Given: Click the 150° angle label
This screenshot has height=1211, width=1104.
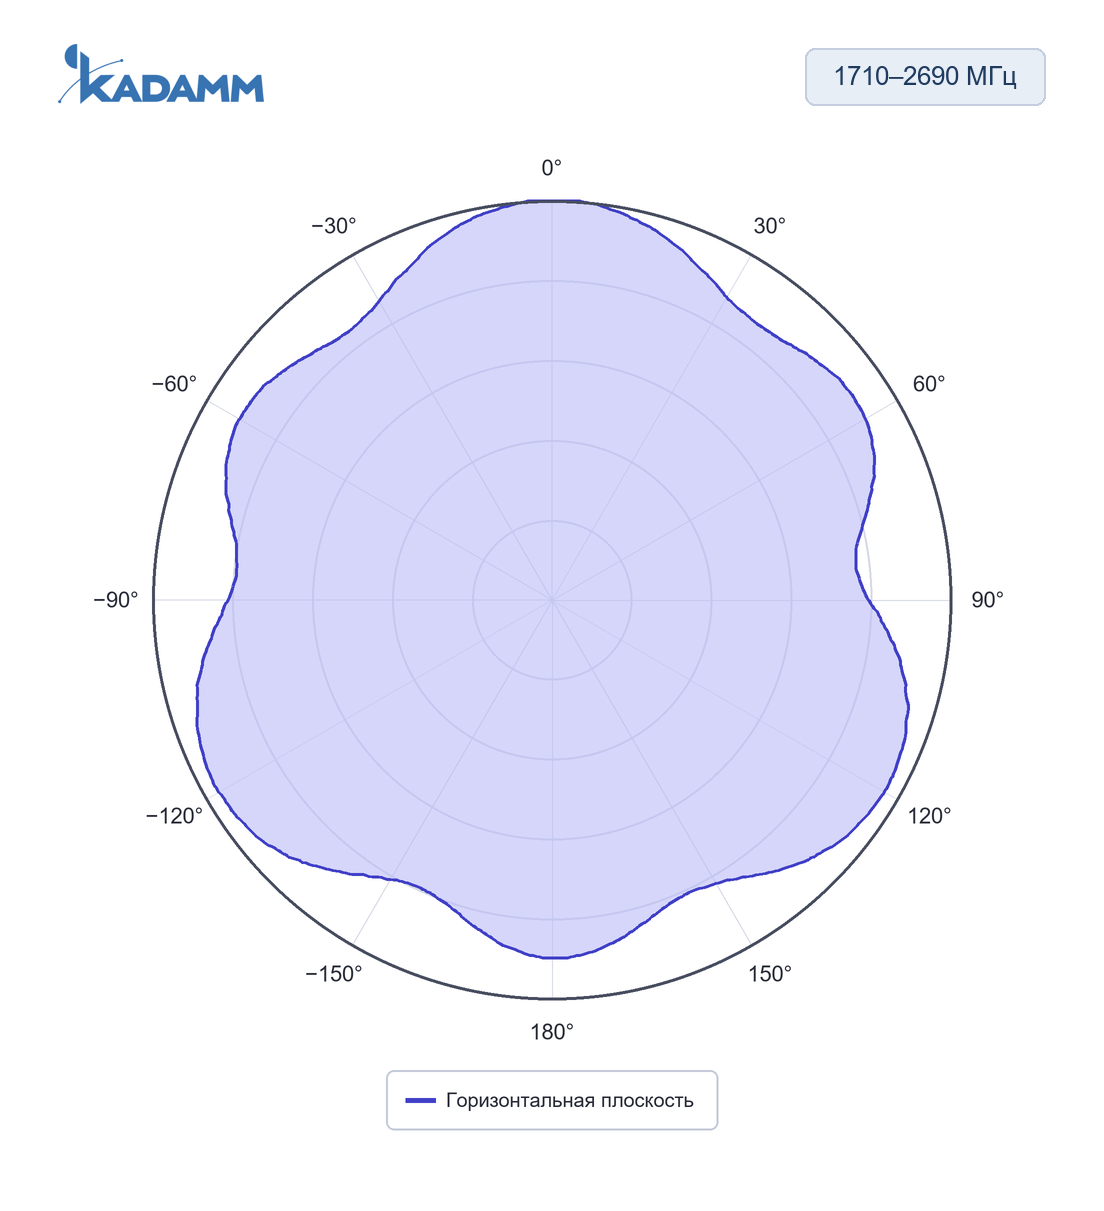Looking at the screenshot, I should pos(769,974).
